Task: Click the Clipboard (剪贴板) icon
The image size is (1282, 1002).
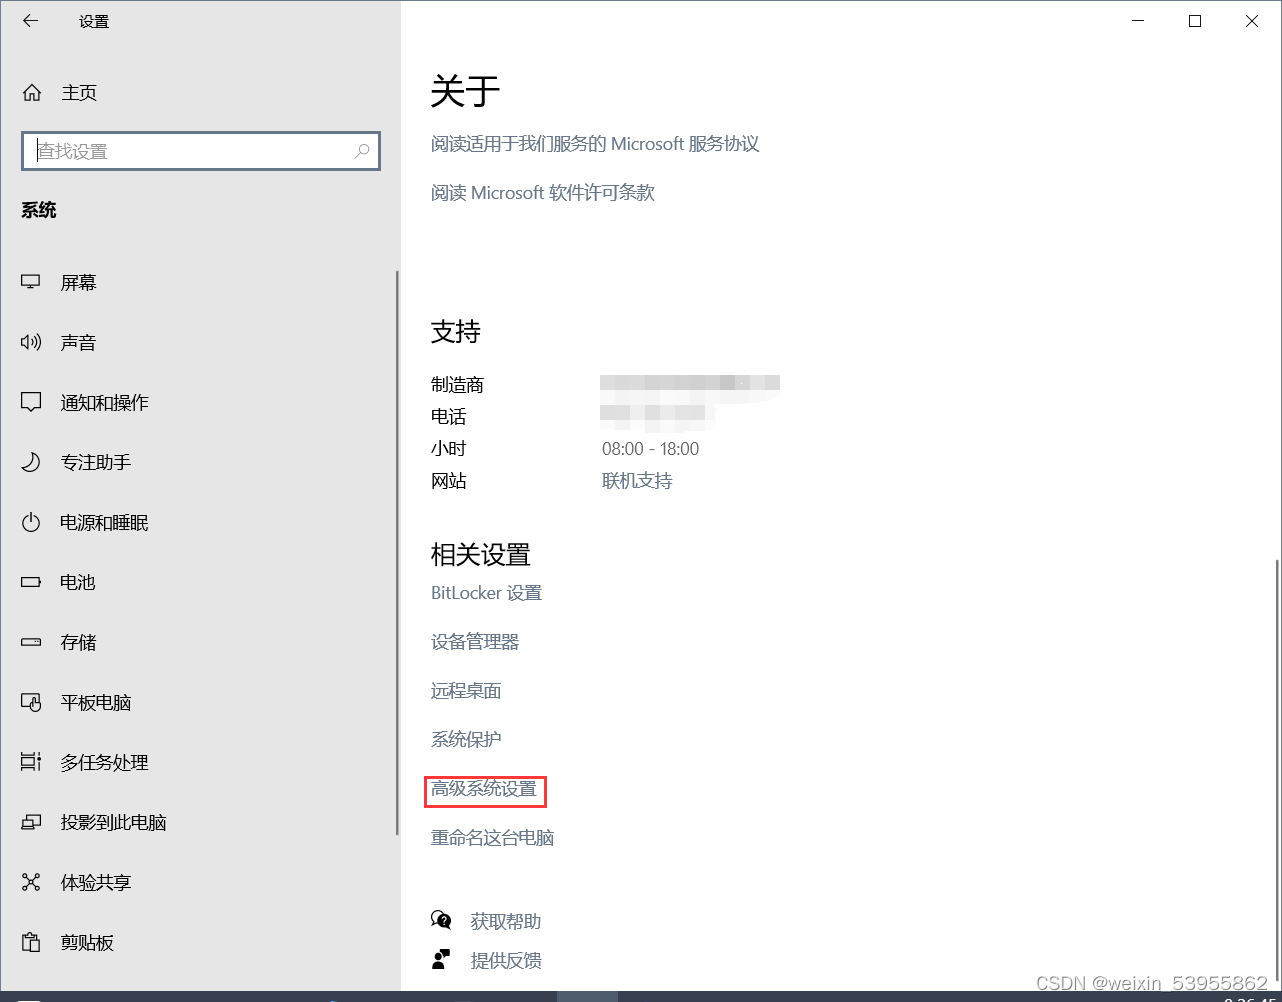Action: [x=31, y=943]
